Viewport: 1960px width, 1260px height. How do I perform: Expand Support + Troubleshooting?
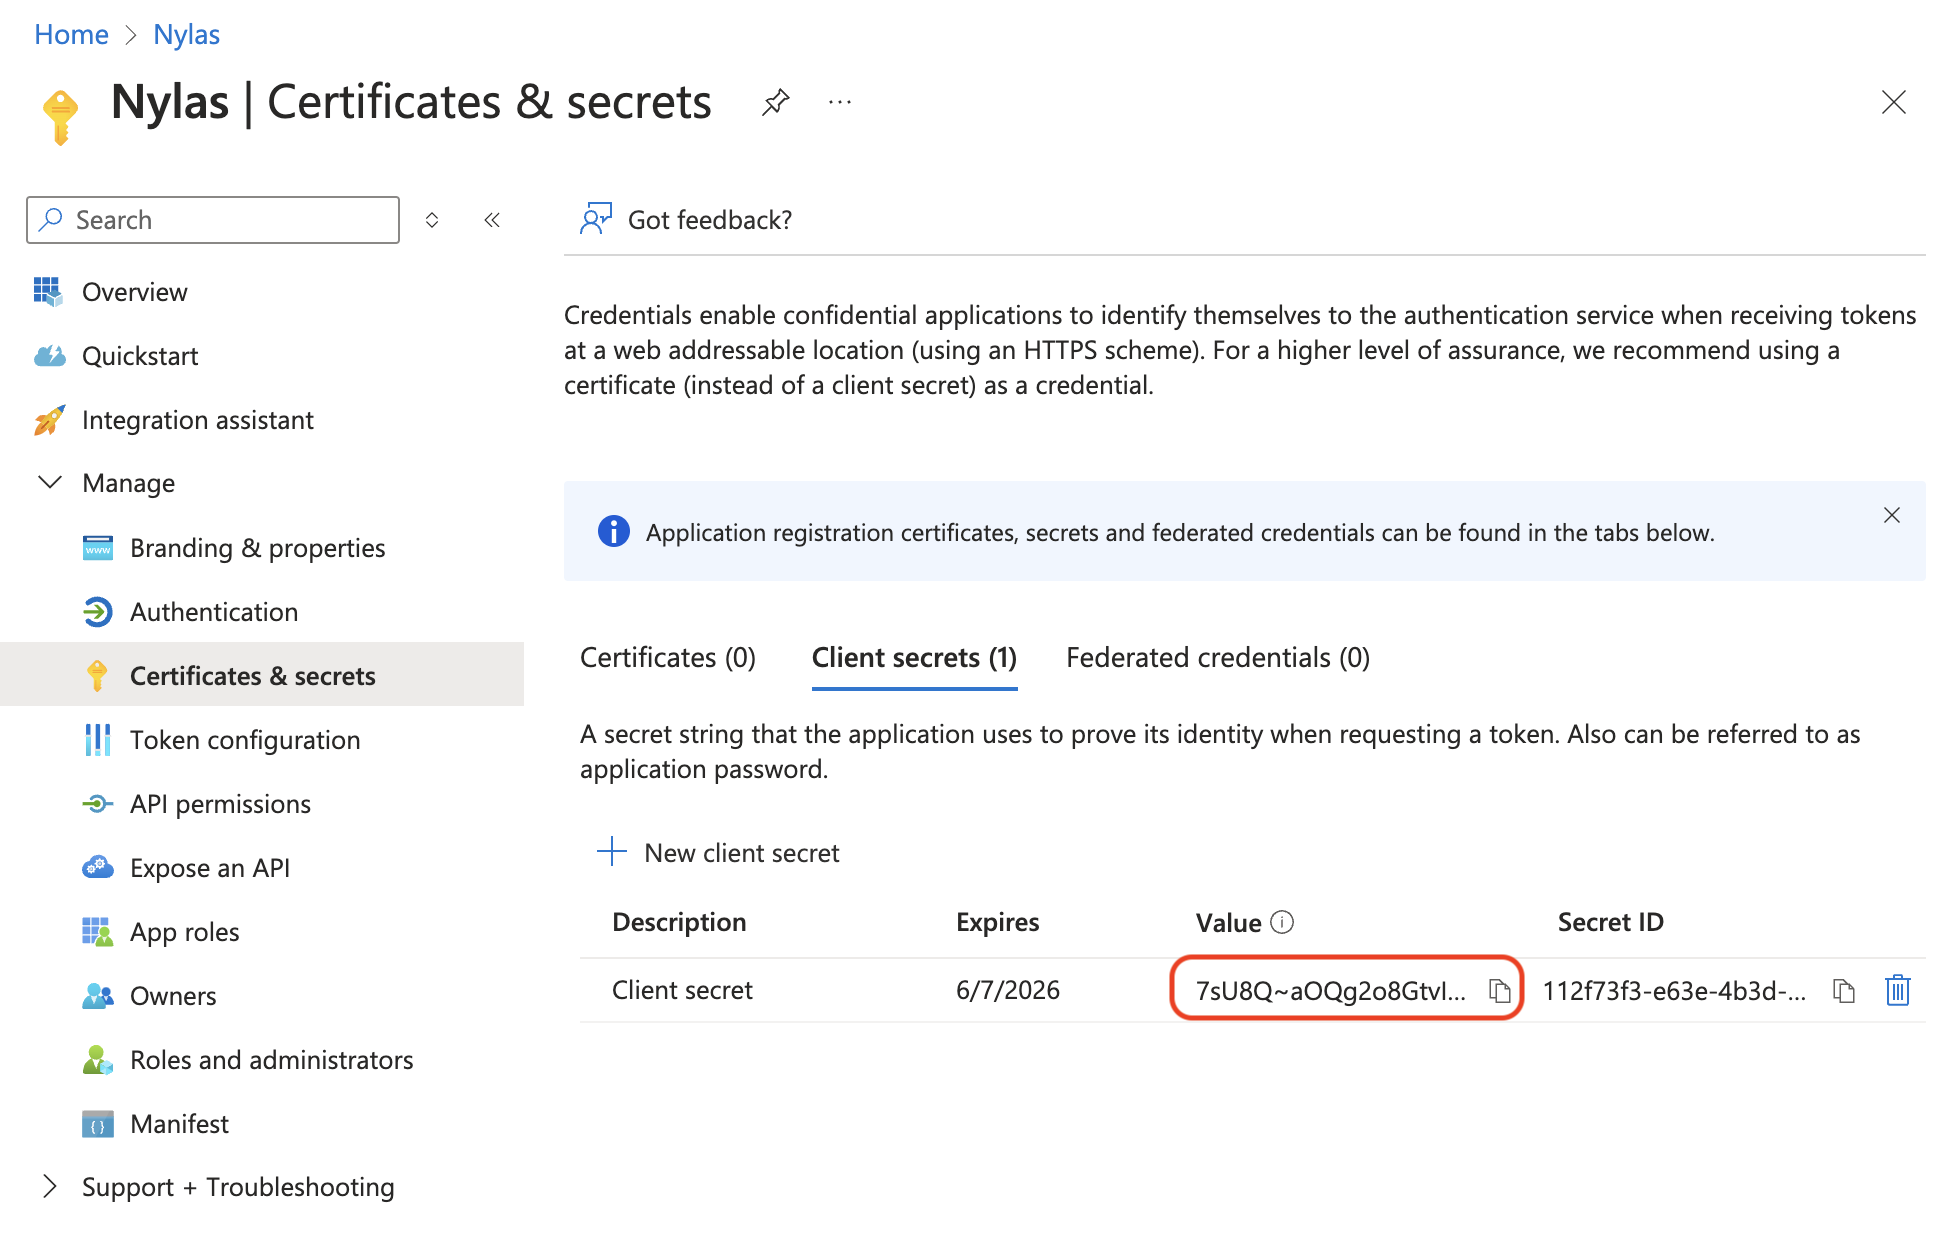coord(51,1186)
